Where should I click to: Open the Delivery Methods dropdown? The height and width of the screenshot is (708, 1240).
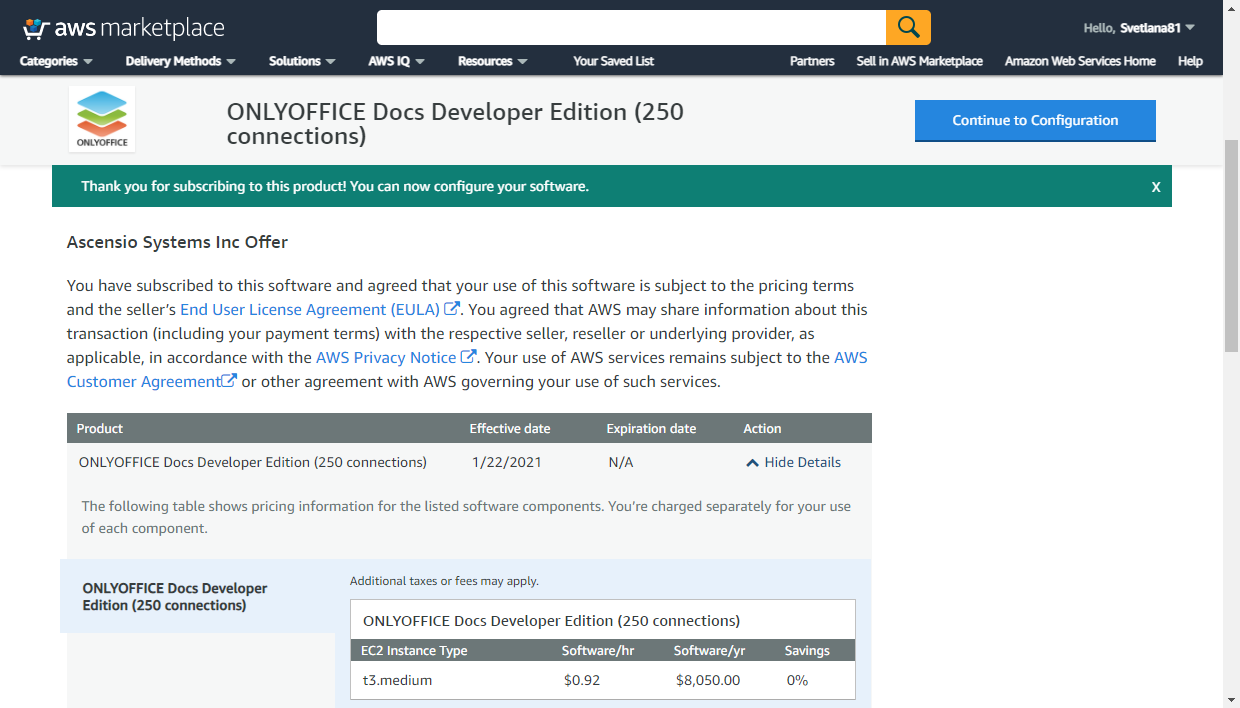180,61
